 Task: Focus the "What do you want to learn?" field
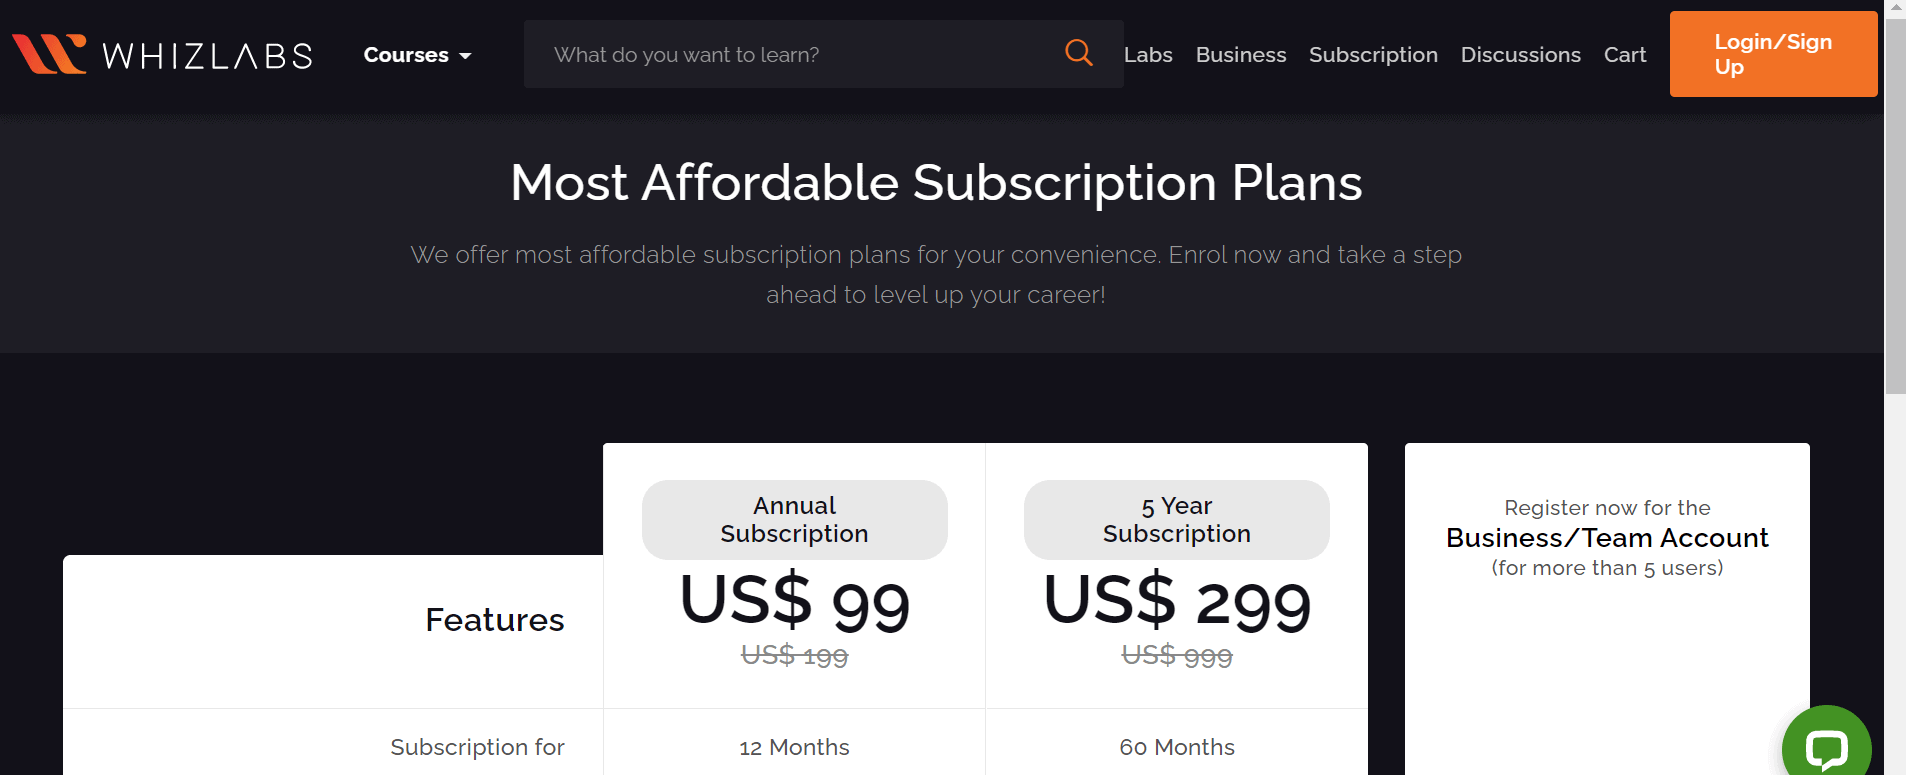coord(790,55)
